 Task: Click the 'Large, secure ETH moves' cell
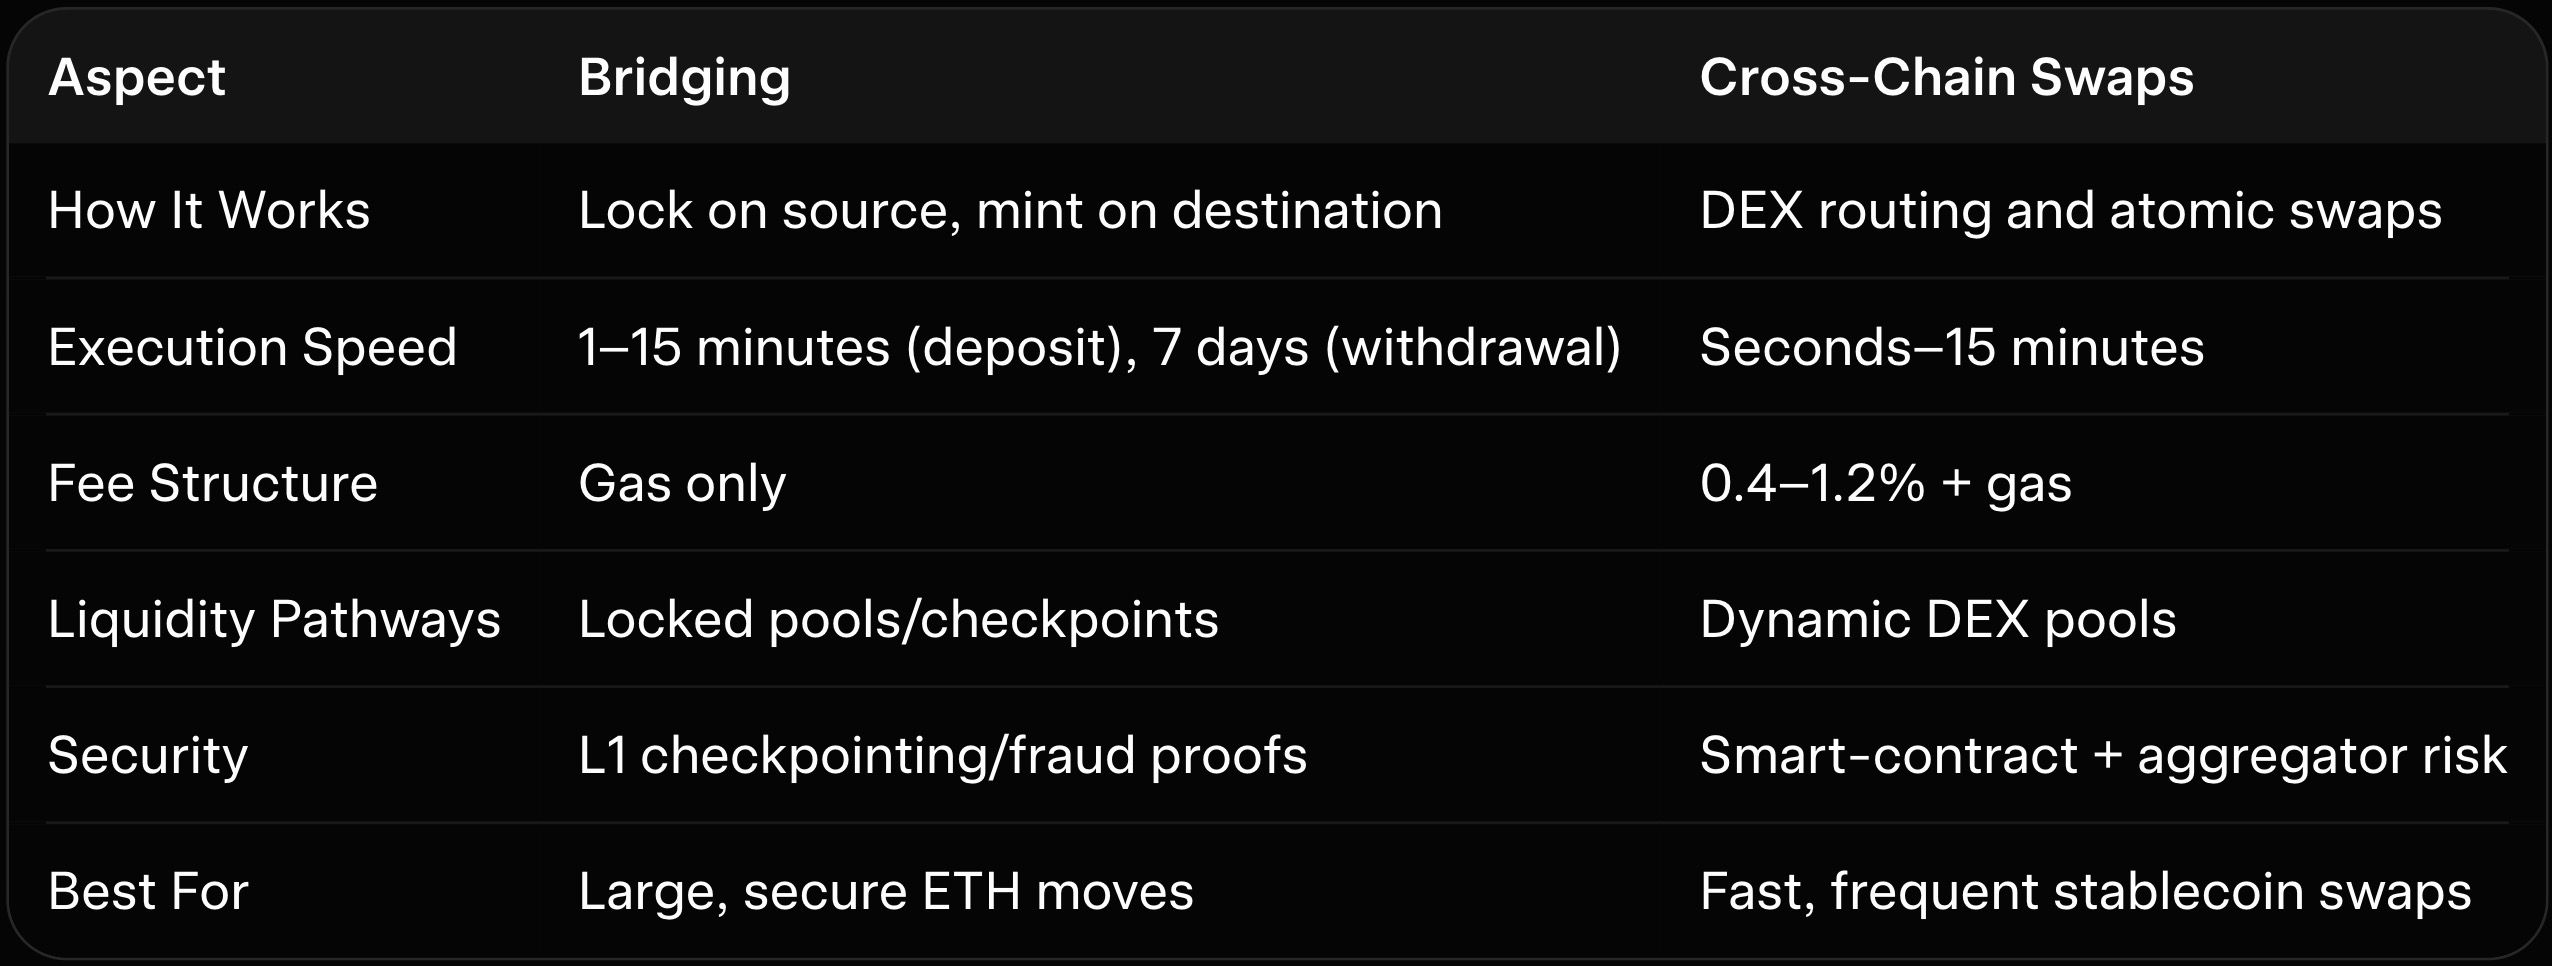(885, 891)
